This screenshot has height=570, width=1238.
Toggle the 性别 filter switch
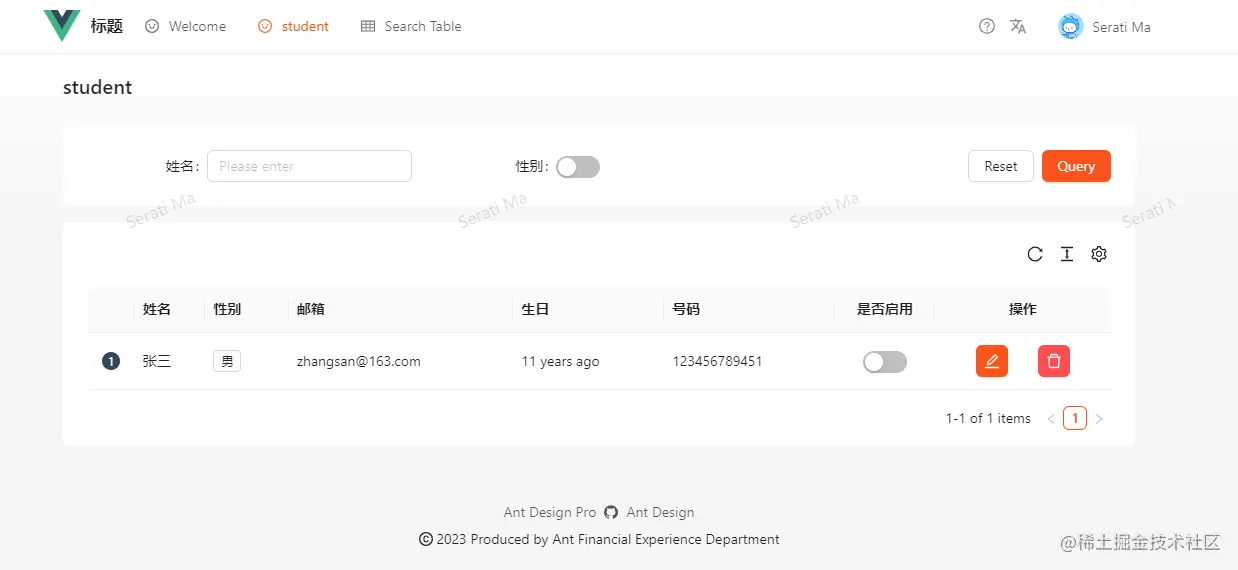click(x=578, y=167)
